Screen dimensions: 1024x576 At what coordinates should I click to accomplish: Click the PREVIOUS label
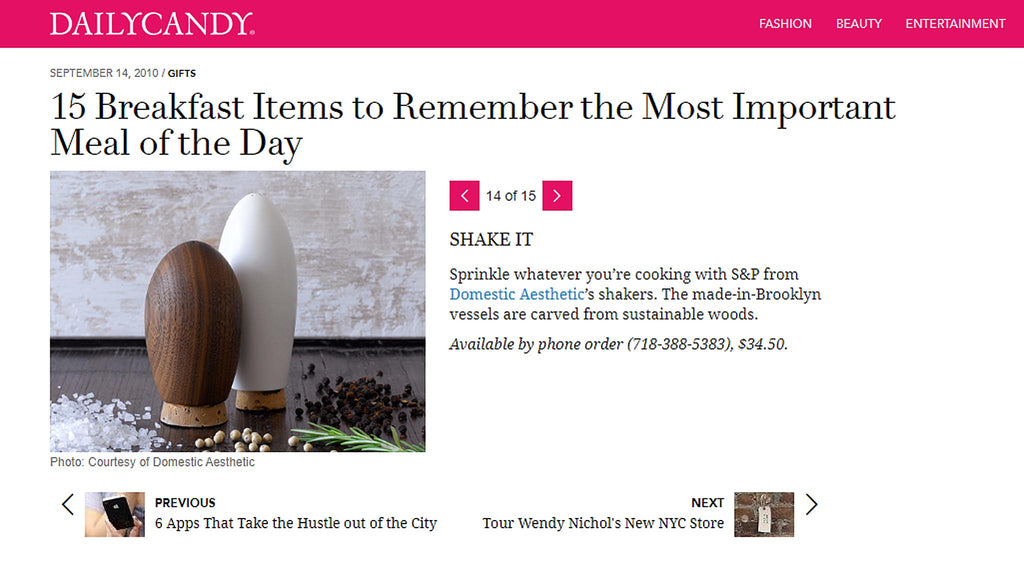tap(185, 503)
